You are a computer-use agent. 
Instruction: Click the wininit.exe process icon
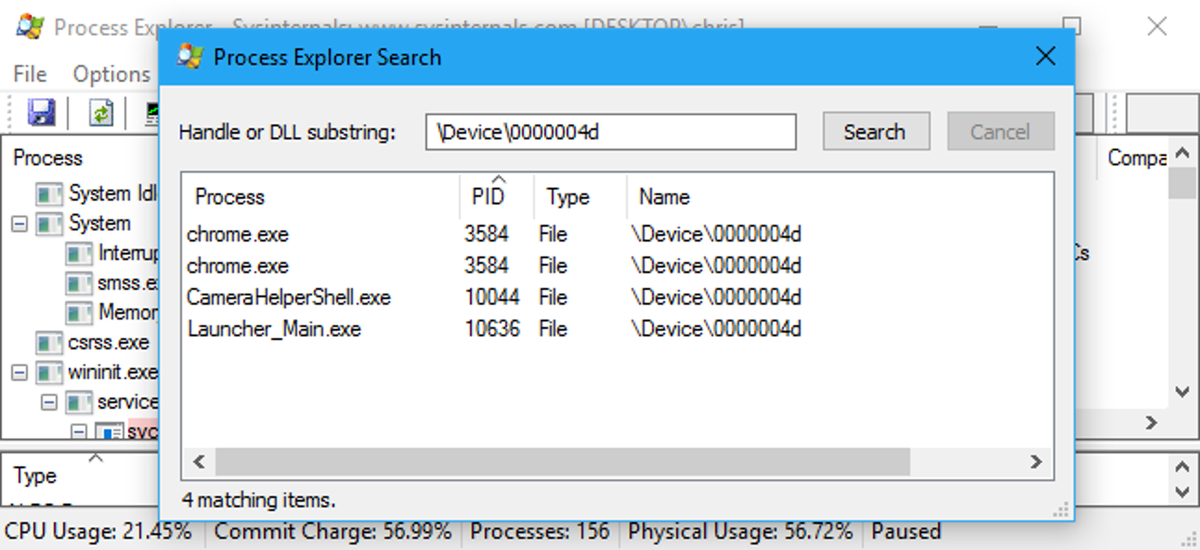pos(49,373)
